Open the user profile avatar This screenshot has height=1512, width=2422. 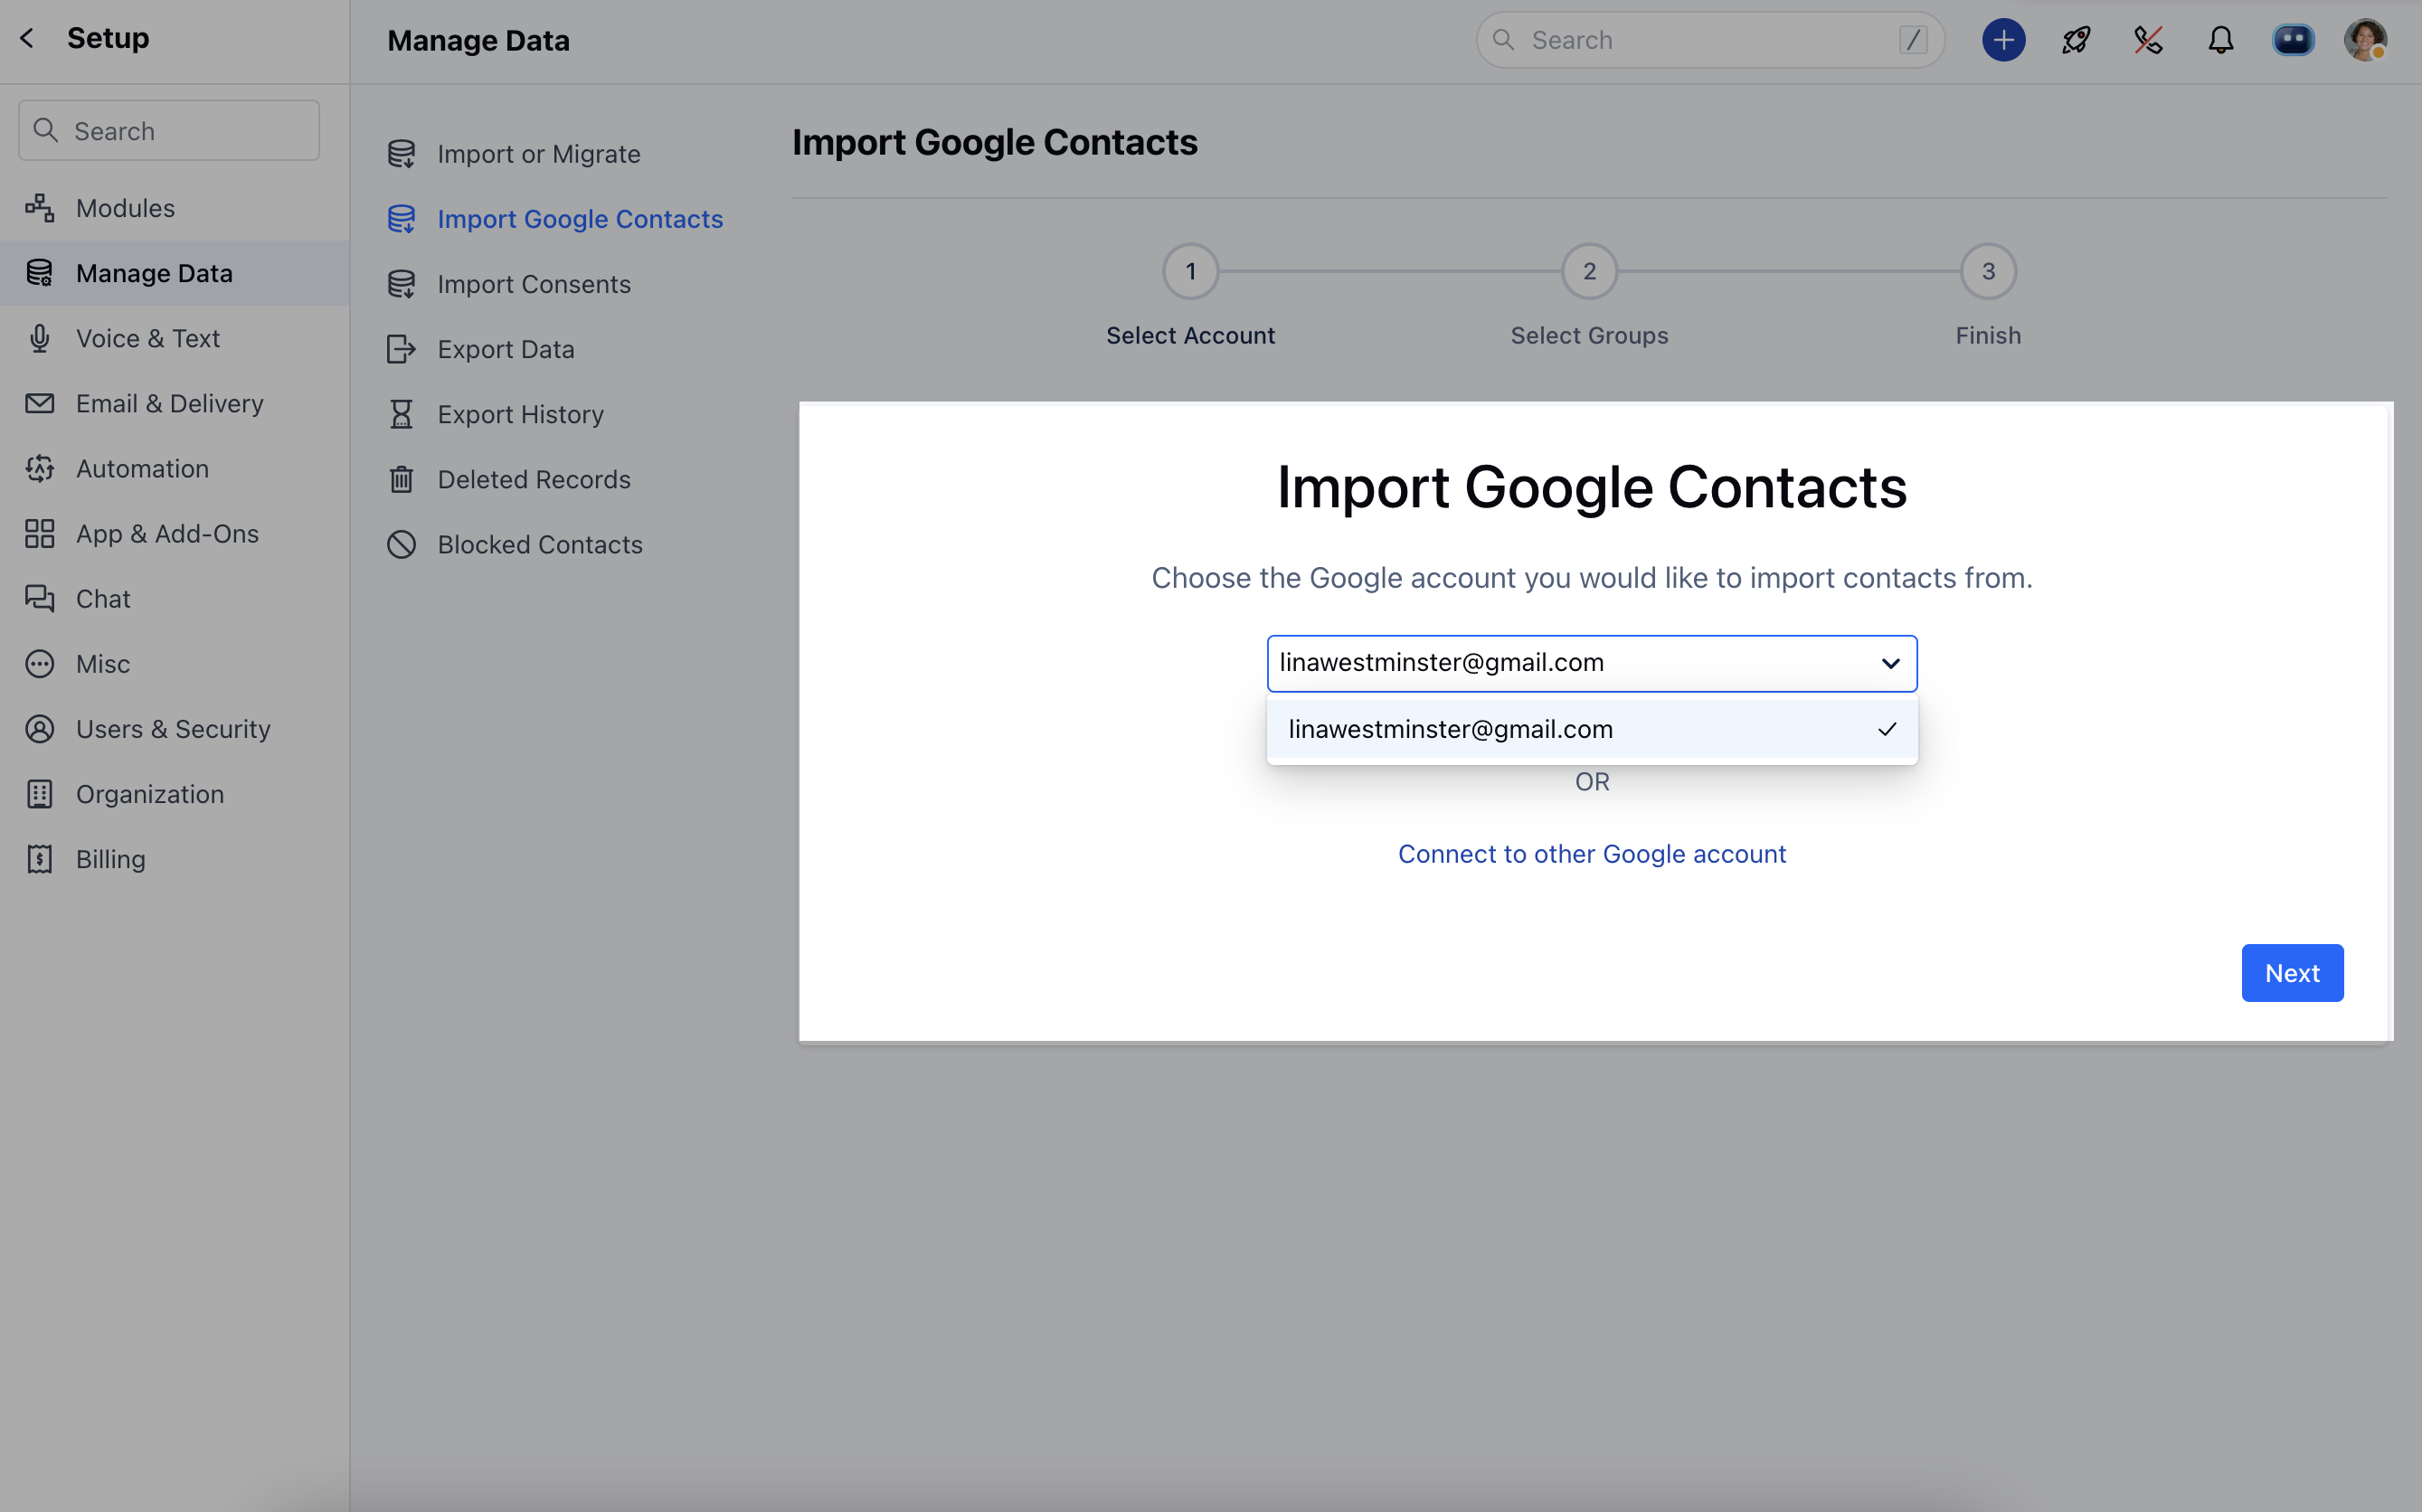pyautogui.click(x=2364, y=40)
